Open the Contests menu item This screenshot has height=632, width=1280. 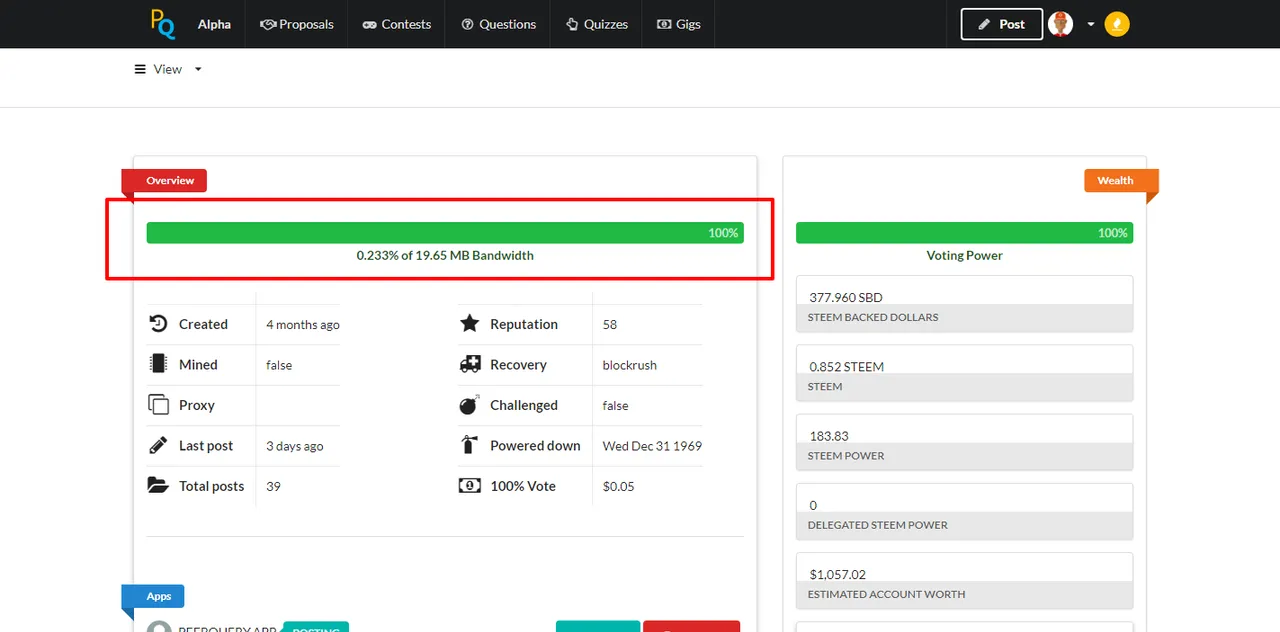click(396, 24)
